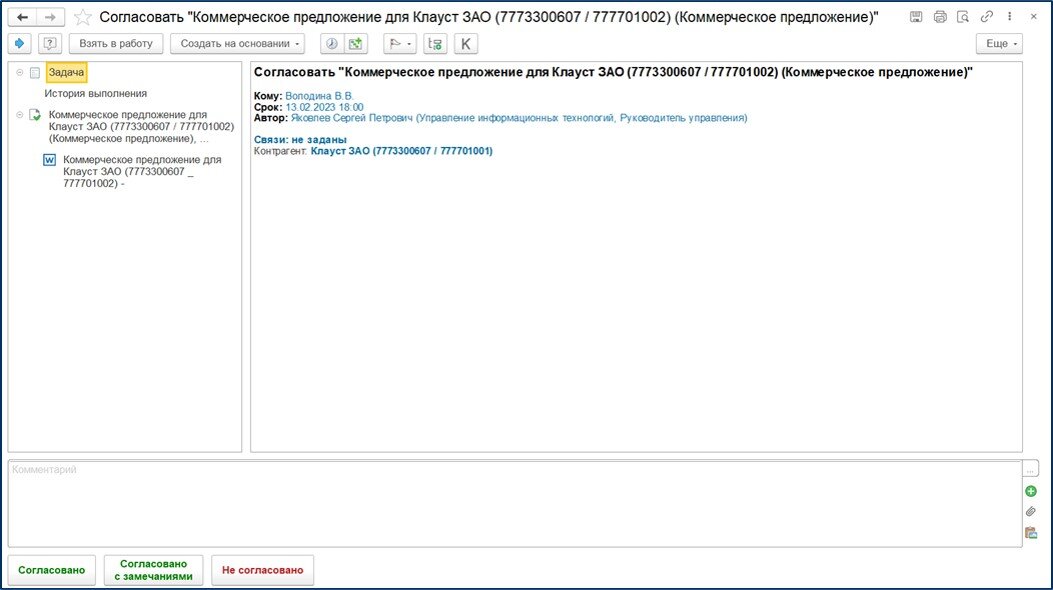Open the print icon
1053x590 pixels.
point(939,16)
